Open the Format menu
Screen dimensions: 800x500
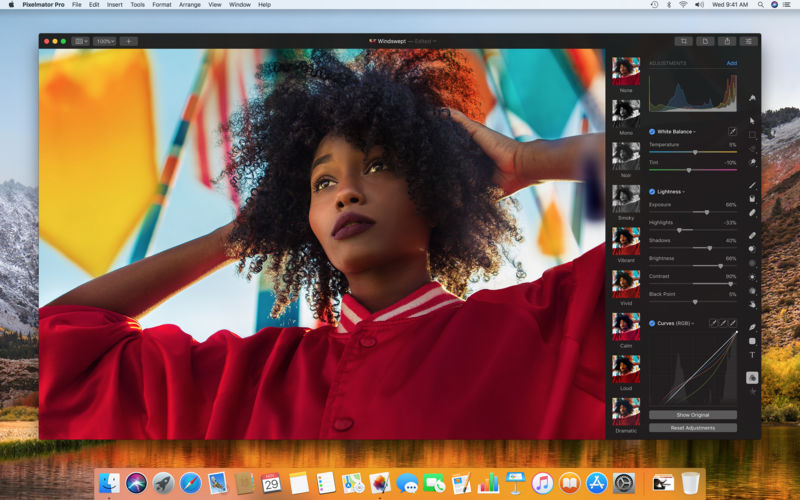click(162, 5)
